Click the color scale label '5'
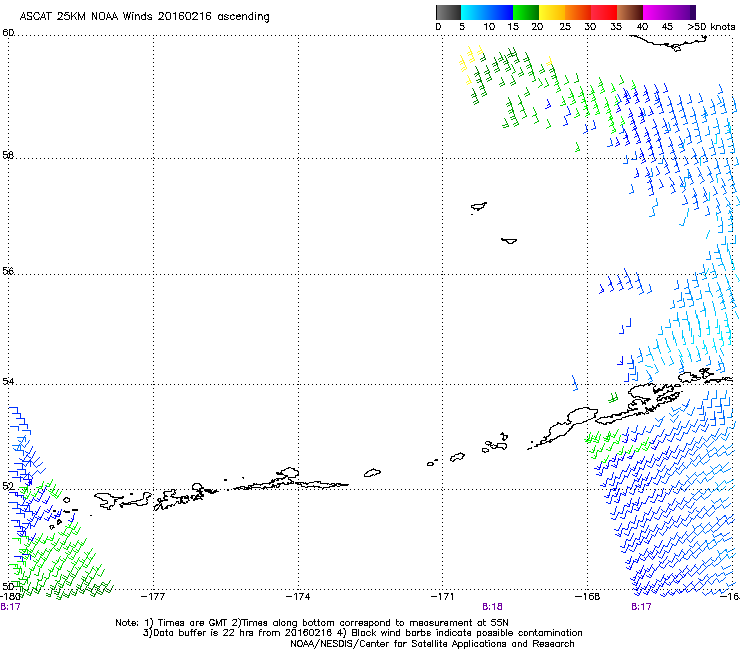Viewport: 740px width, 650px height. click(462, 27)
